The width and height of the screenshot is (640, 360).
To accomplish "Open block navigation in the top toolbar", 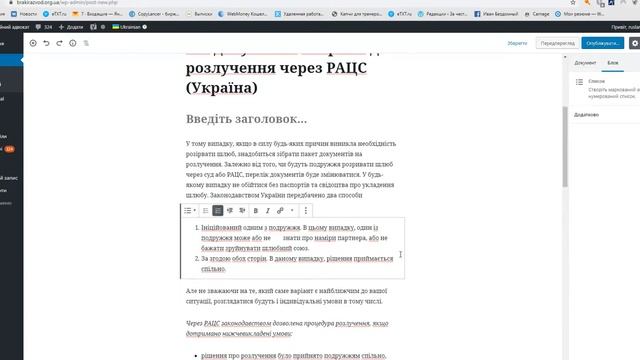I will pos(86,43).
